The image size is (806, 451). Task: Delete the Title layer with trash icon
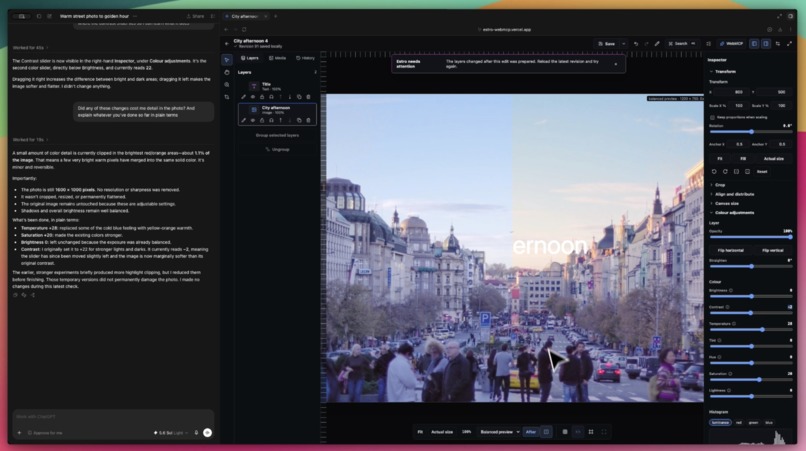click(308, 97)
